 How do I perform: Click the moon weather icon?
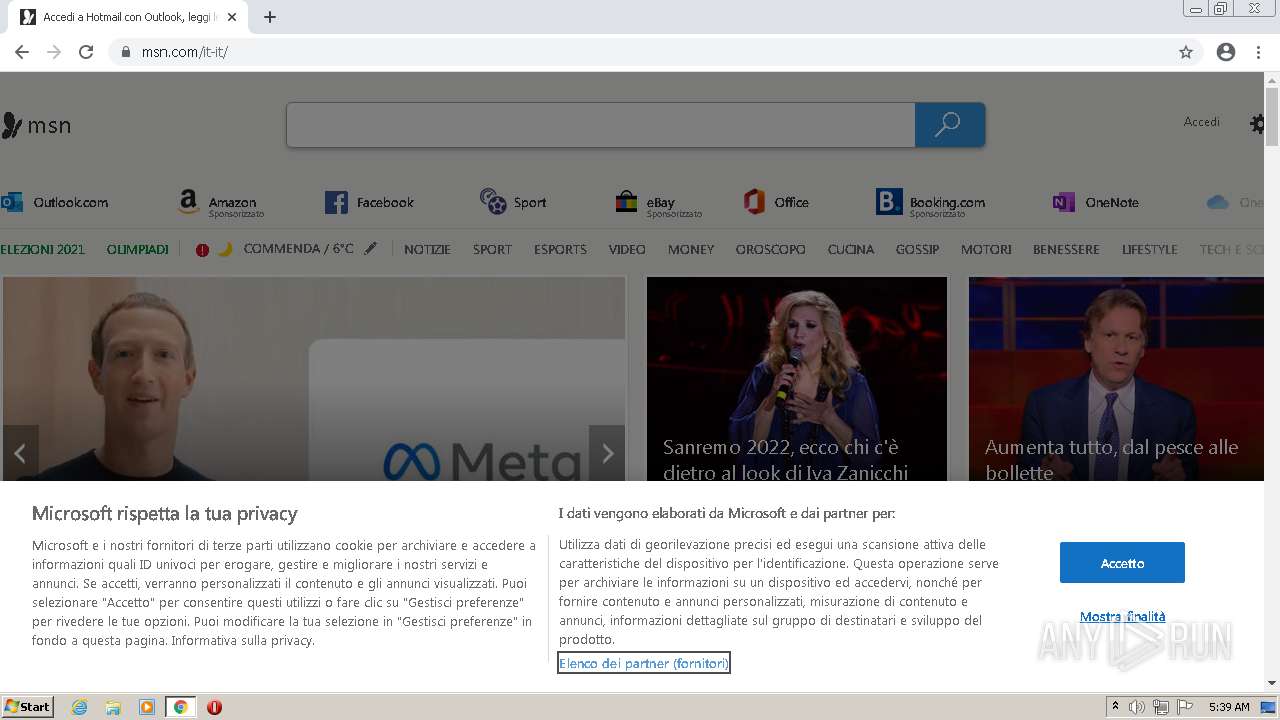[225, 249]
